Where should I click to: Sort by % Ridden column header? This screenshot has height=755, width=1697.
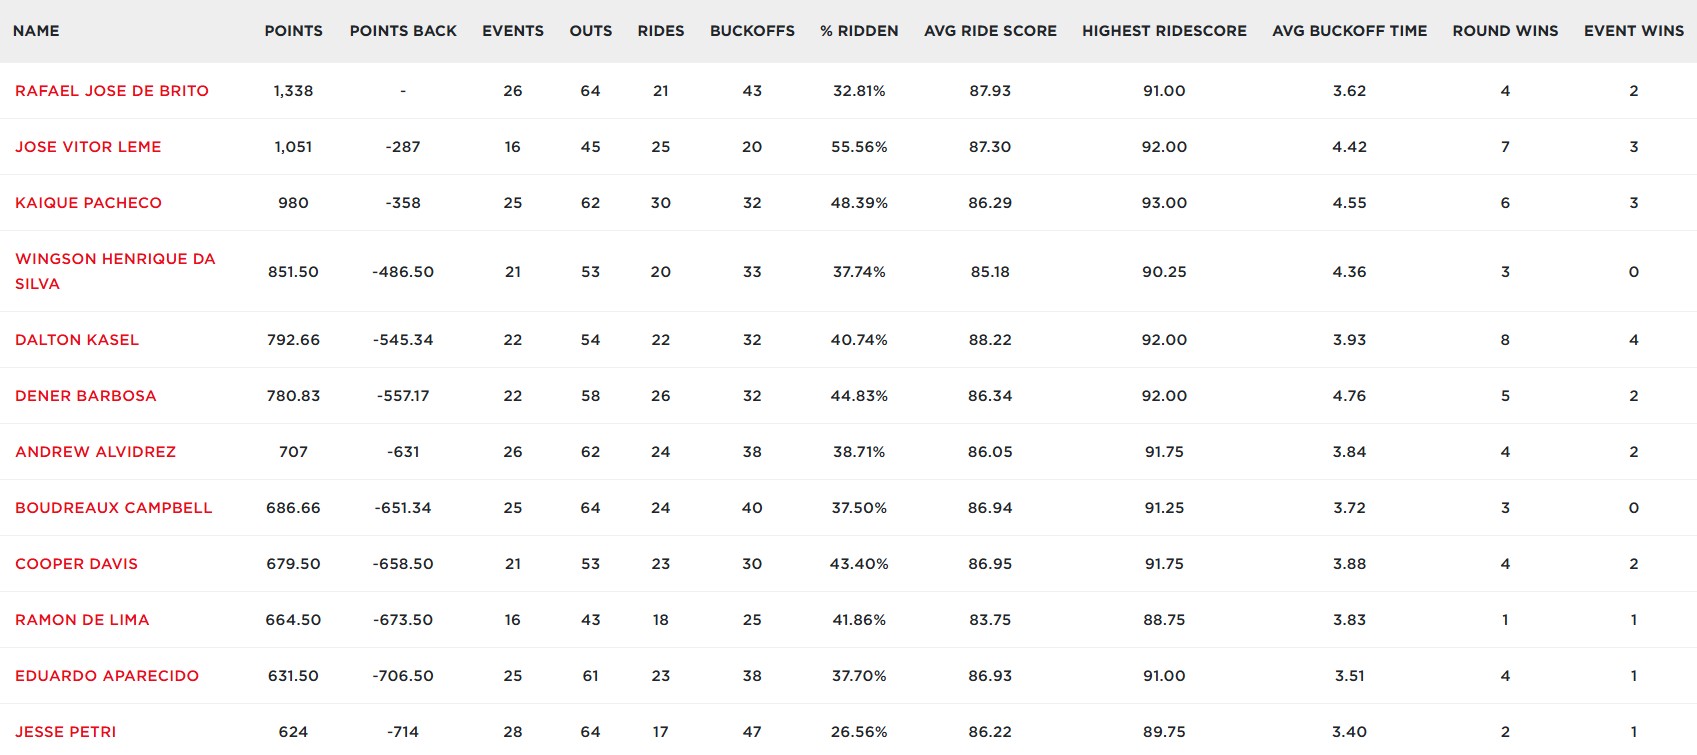tap(859, 31)
